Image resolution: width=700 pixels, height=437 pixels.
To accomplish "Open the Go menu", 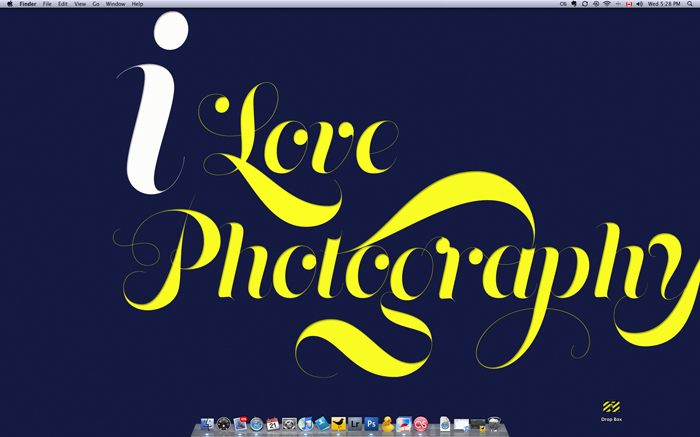I will coord(96,4).
